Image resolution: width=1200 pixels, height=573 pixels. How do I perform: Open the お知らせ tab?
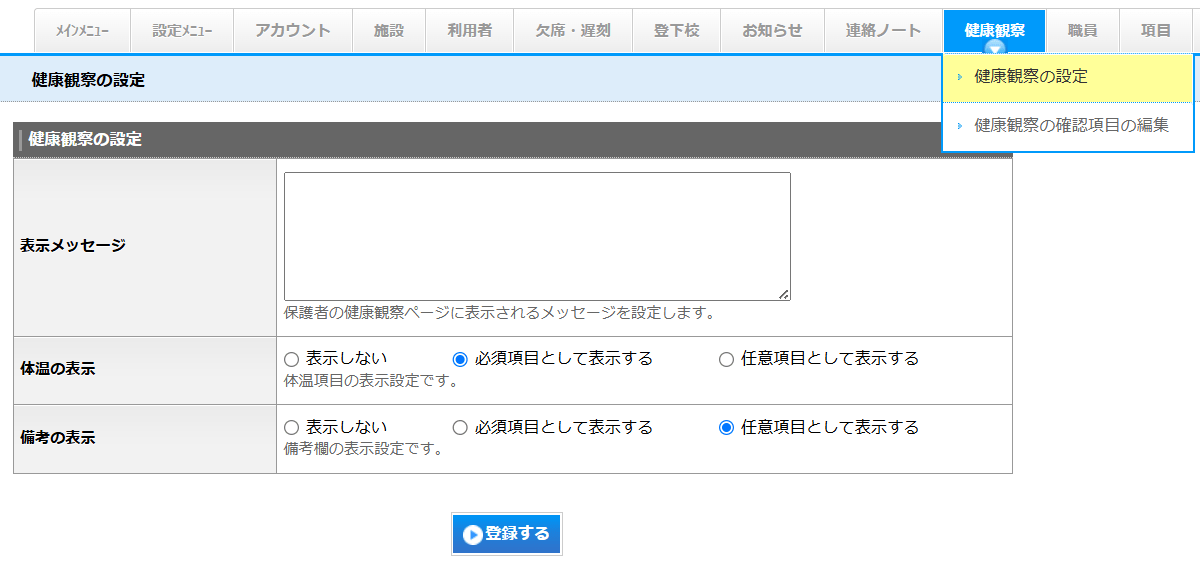point(772,31)
